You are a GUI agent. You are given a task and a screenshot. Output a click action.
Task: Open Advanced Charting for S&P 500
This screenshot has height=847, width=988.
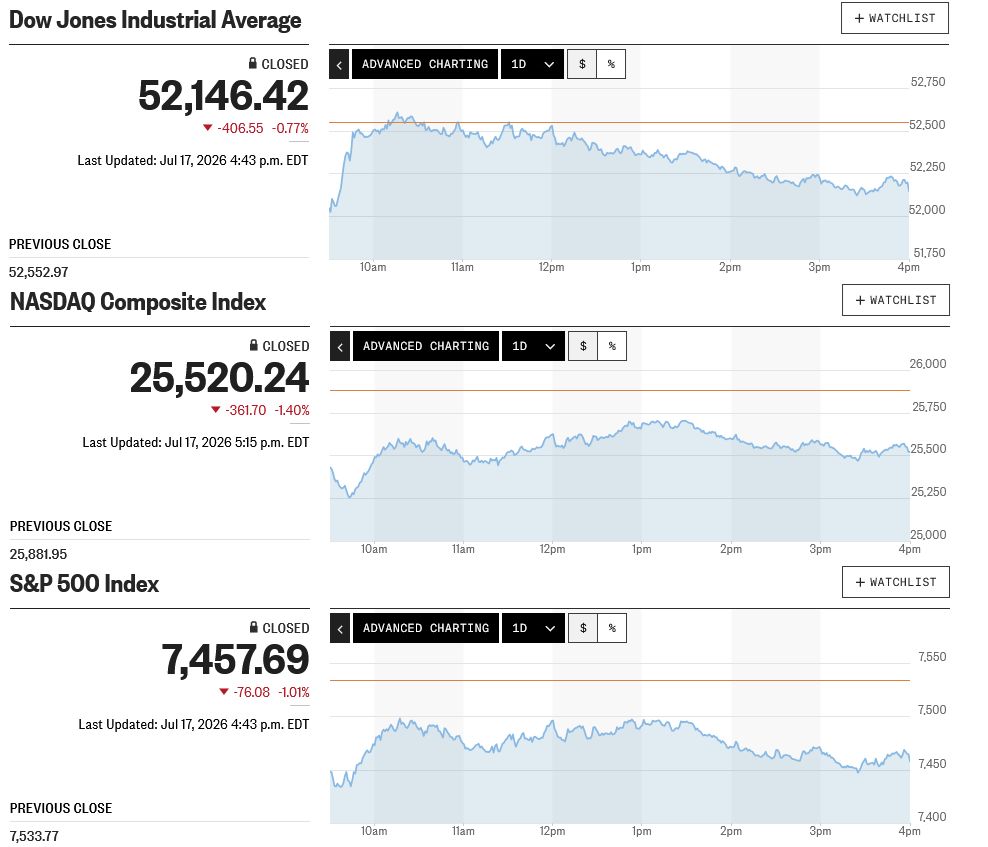[x=427, y=628]
